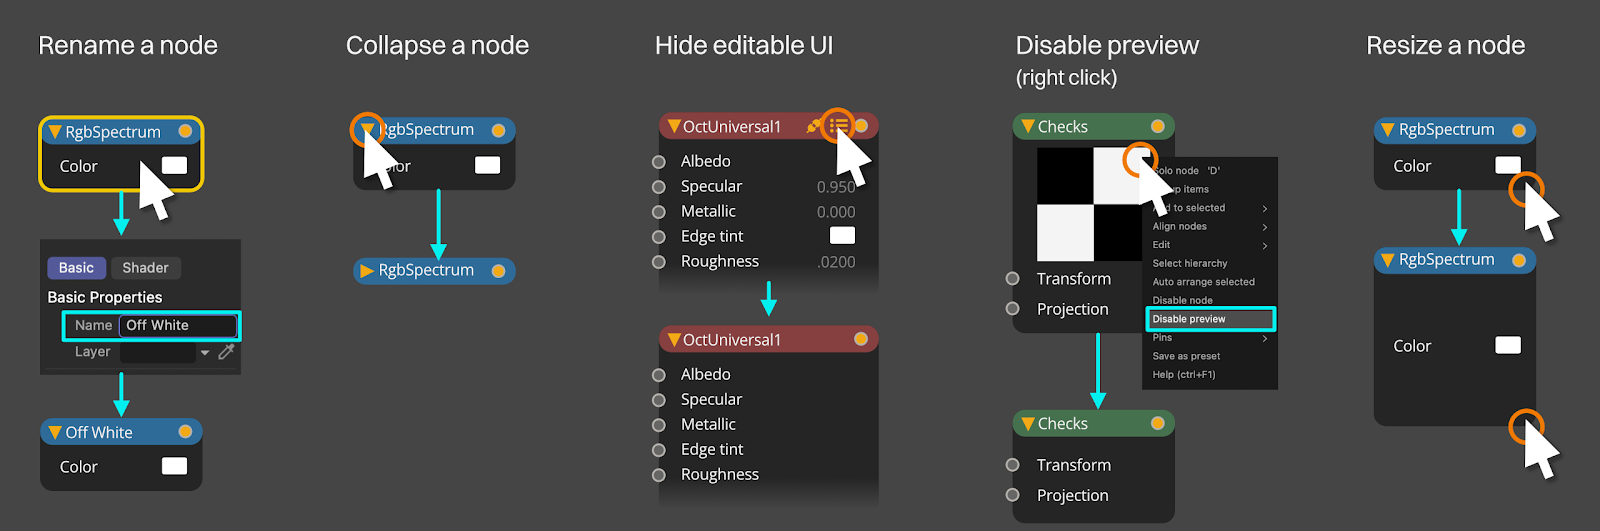This screenshot has width=1600, height=531.
Task: Click the orange output dot on Off White node
Action: [x=185, y=432]
